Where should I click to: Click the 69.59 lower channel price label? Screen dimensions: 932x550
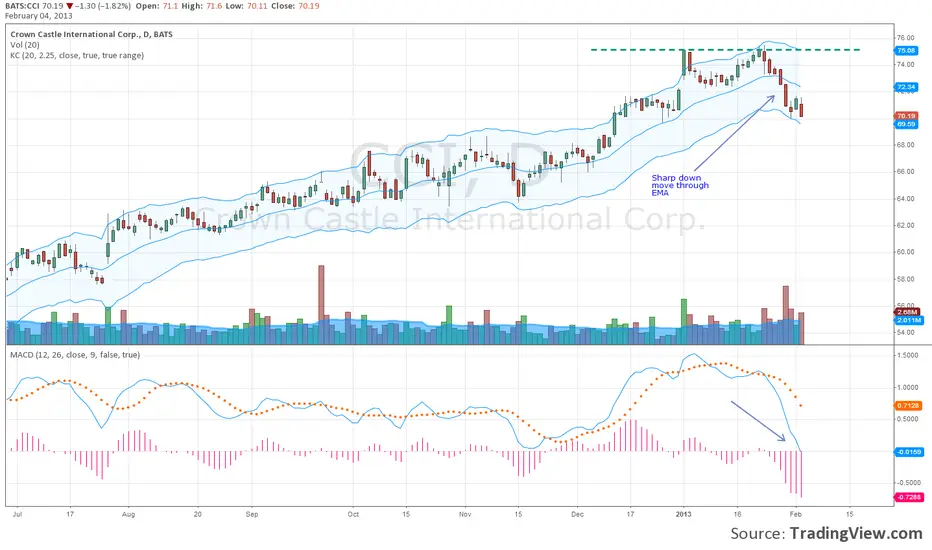(906, 124)
